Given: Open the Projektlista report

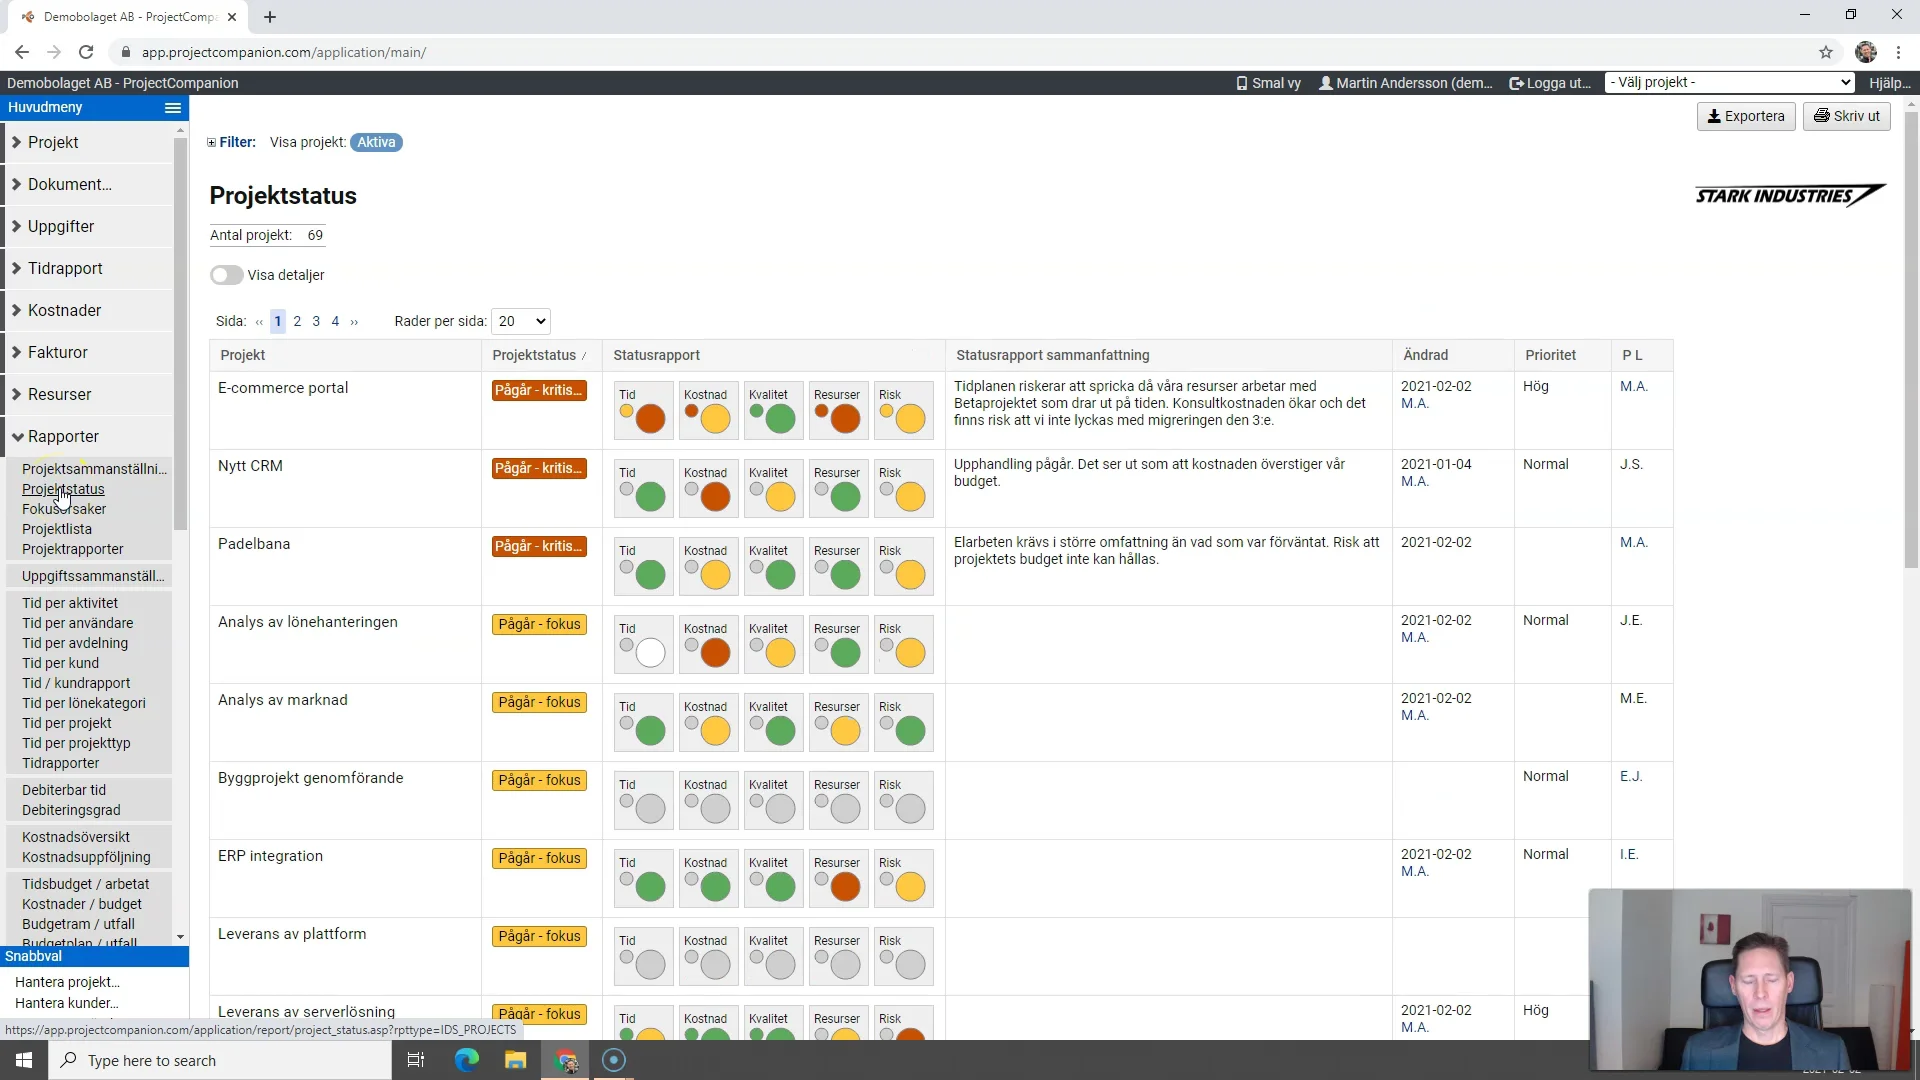Looking at the screenshot, I should tap(57, 529).
